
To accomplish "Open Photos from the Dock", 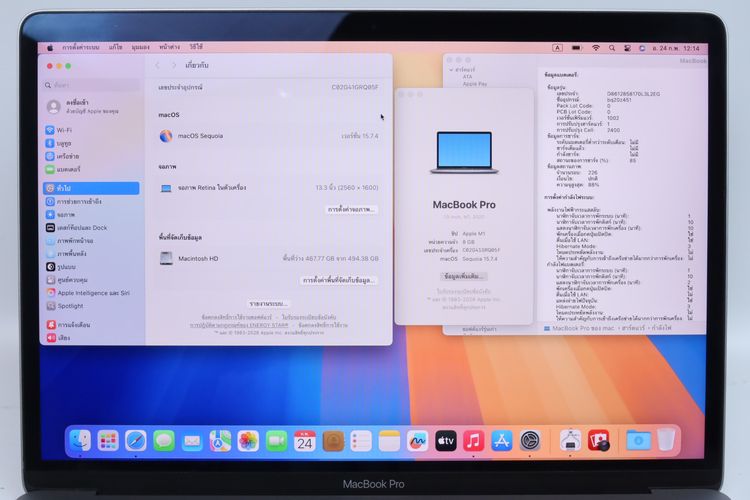I will (248, 441).
